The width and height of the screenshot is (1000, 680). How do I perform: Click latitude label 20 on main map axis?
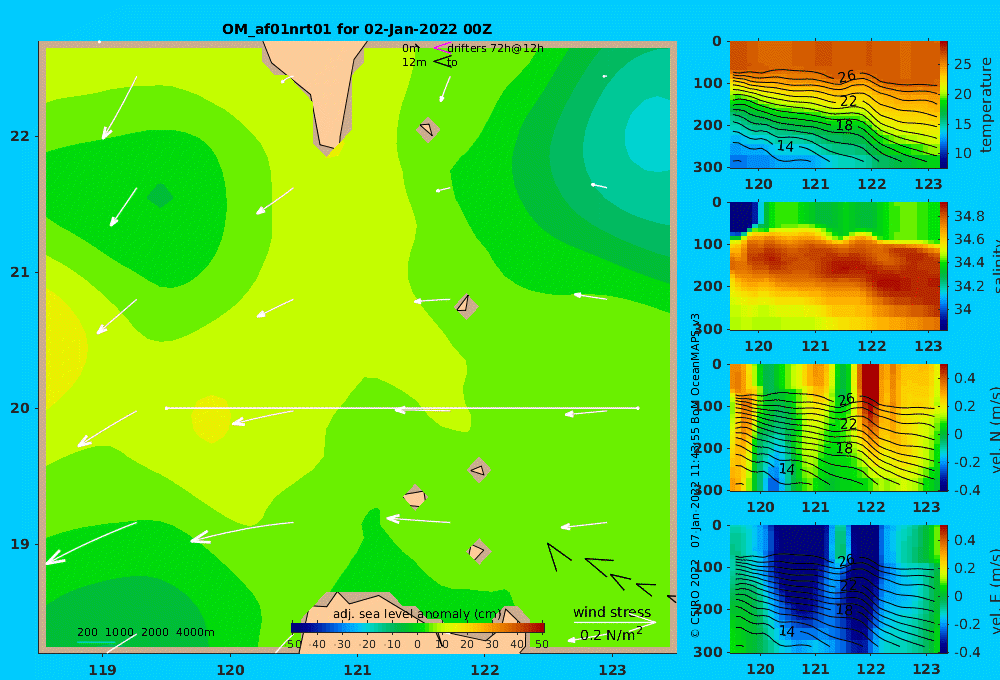point(20,408)
